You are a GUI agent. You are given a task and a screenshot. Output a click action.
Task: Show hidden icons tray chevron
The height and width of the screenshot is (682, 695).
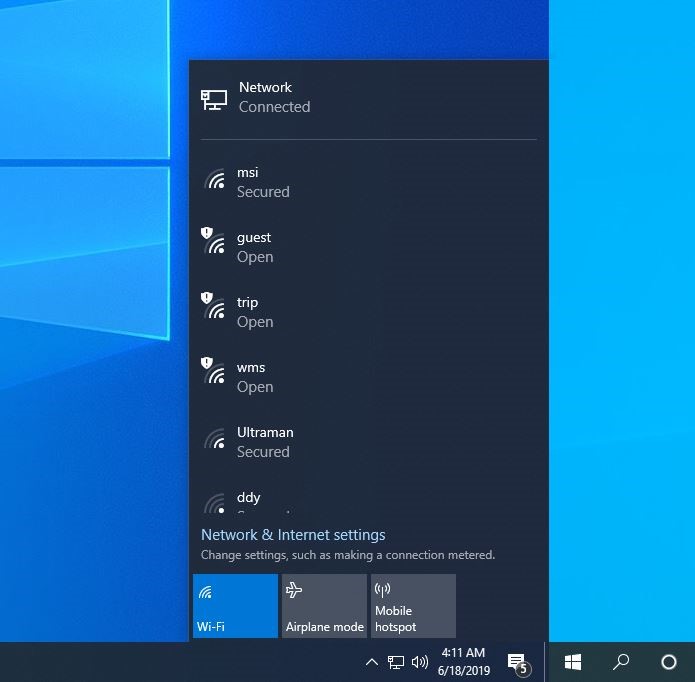[372, 662]
